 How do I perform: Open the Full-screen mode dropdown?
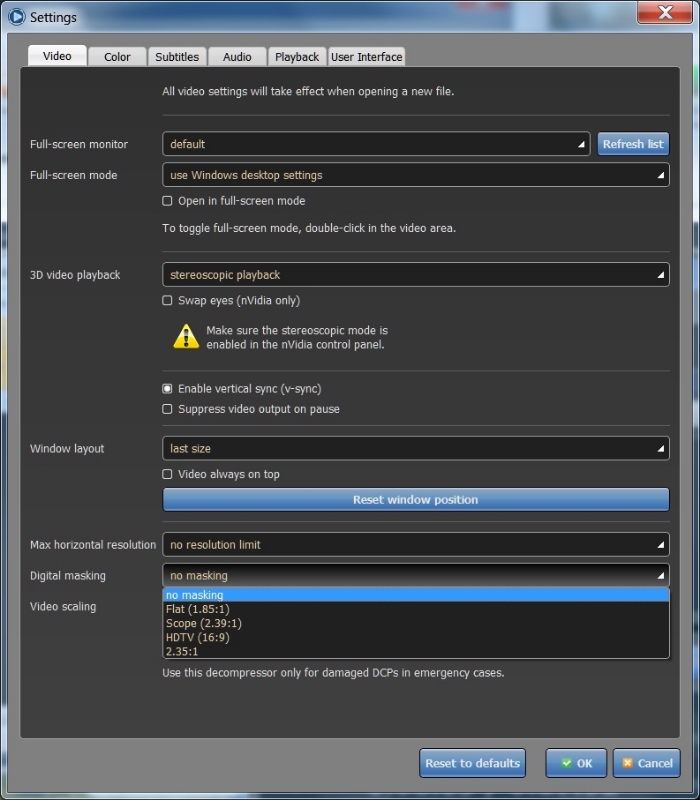tap(416, 175)
